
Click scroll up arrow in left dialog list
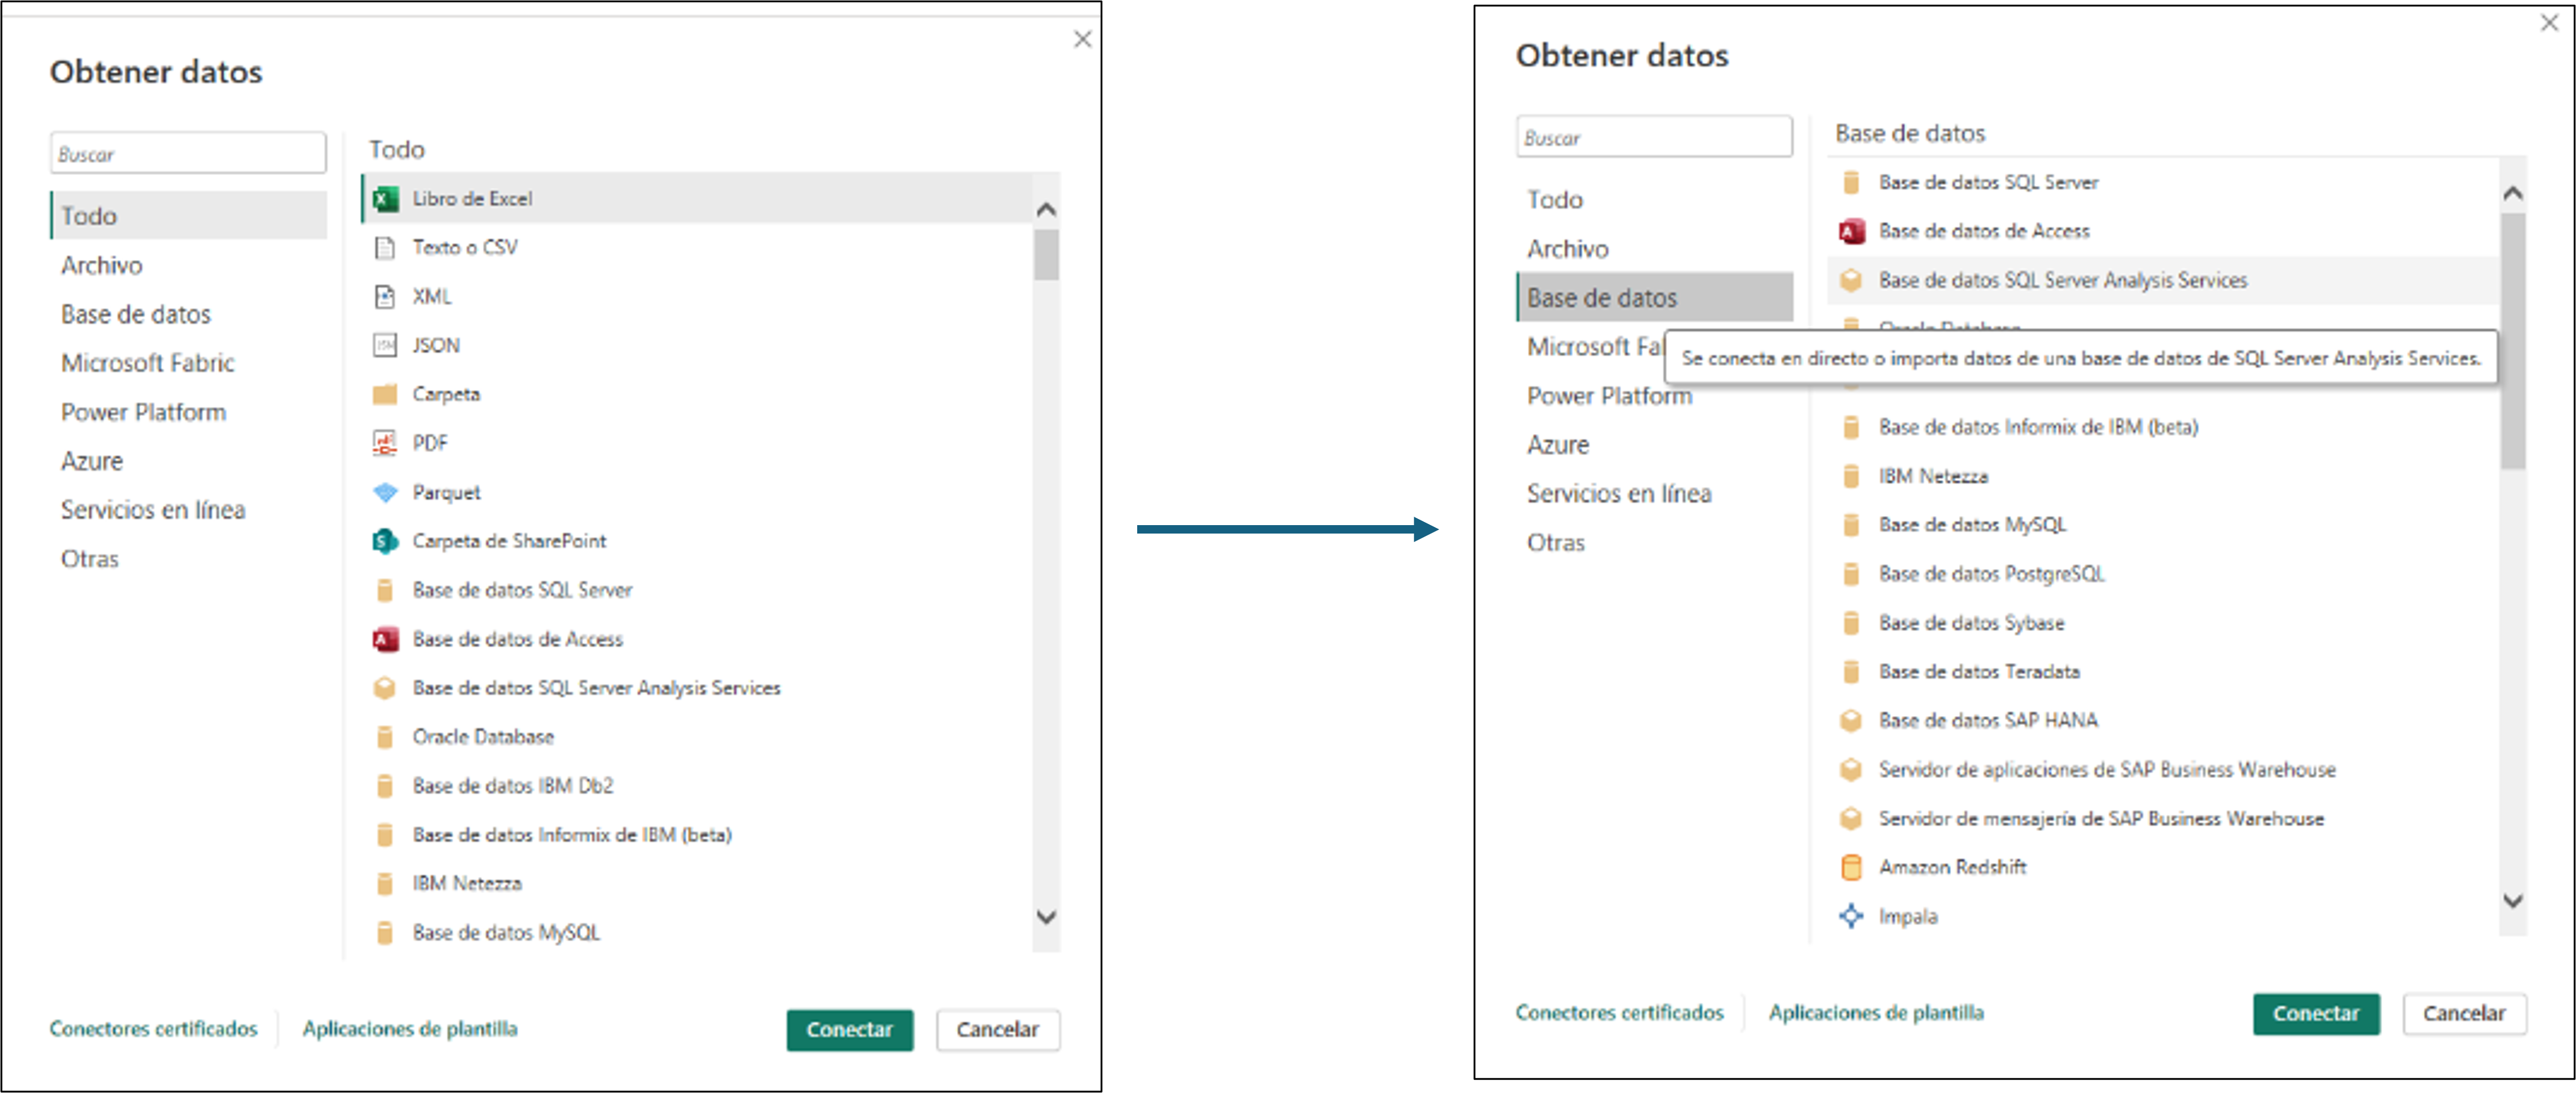point(1047,209)
